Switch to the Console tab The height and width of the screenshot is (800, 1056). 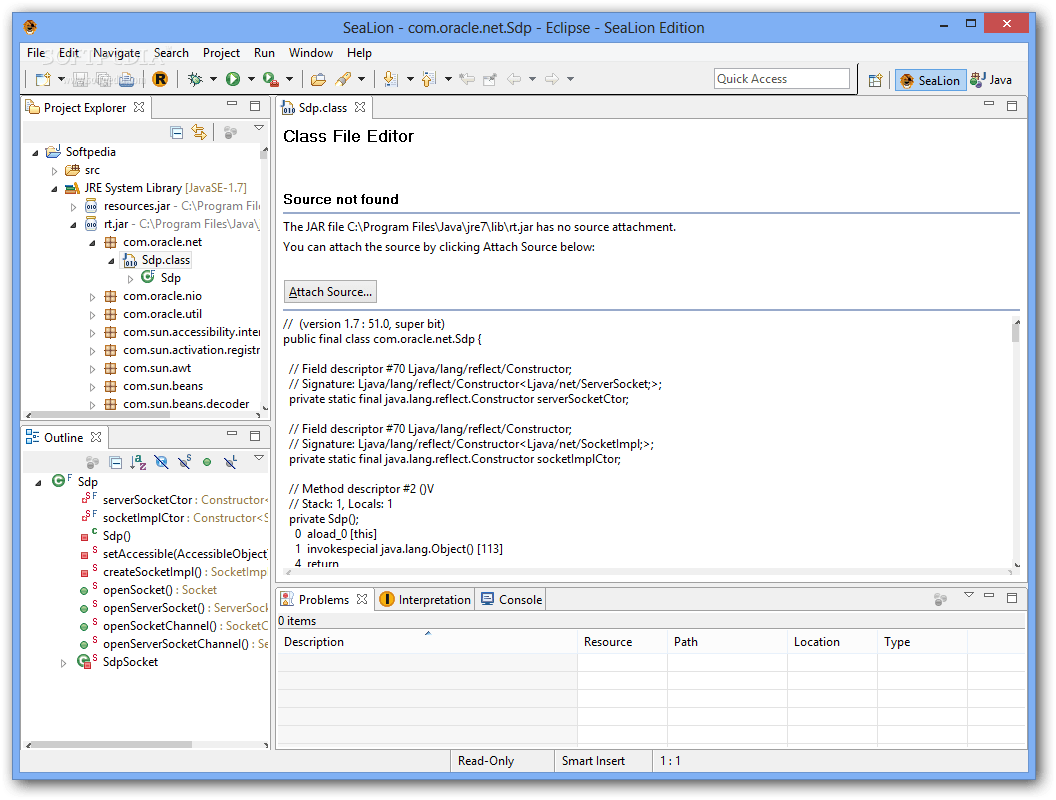[511, 599]
